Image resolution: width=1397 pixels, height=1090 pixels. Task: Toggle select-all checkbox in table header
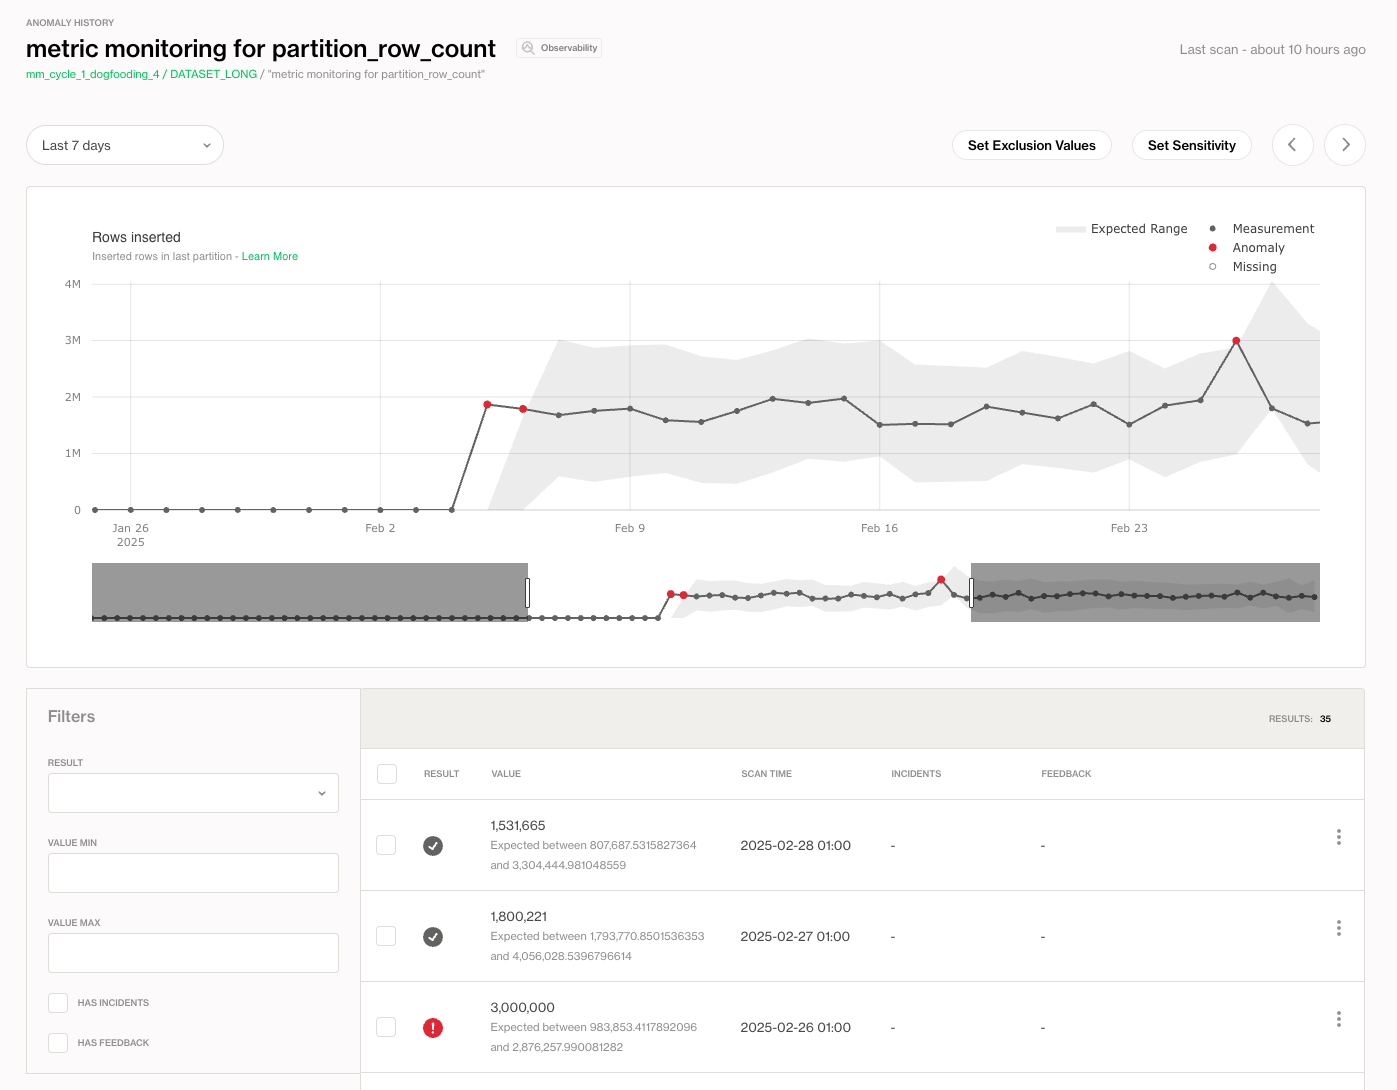pos(387,774)
